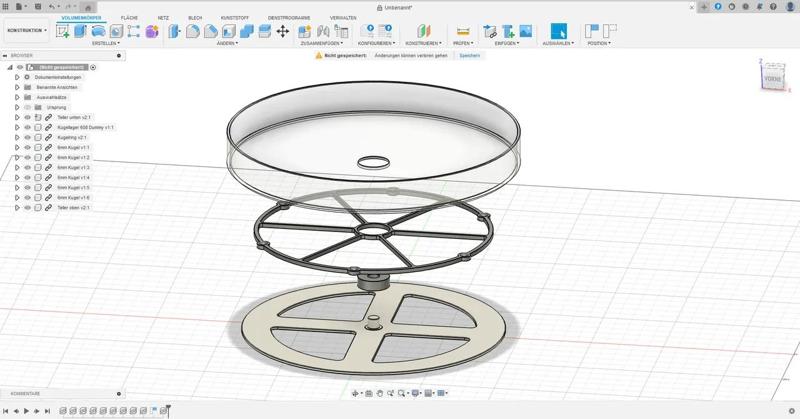Click the Help question-mark icon

[x=773, y=7]
